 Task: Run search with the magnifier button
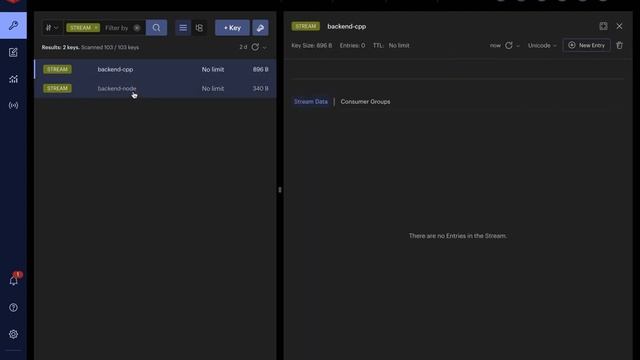coord(156,28)
